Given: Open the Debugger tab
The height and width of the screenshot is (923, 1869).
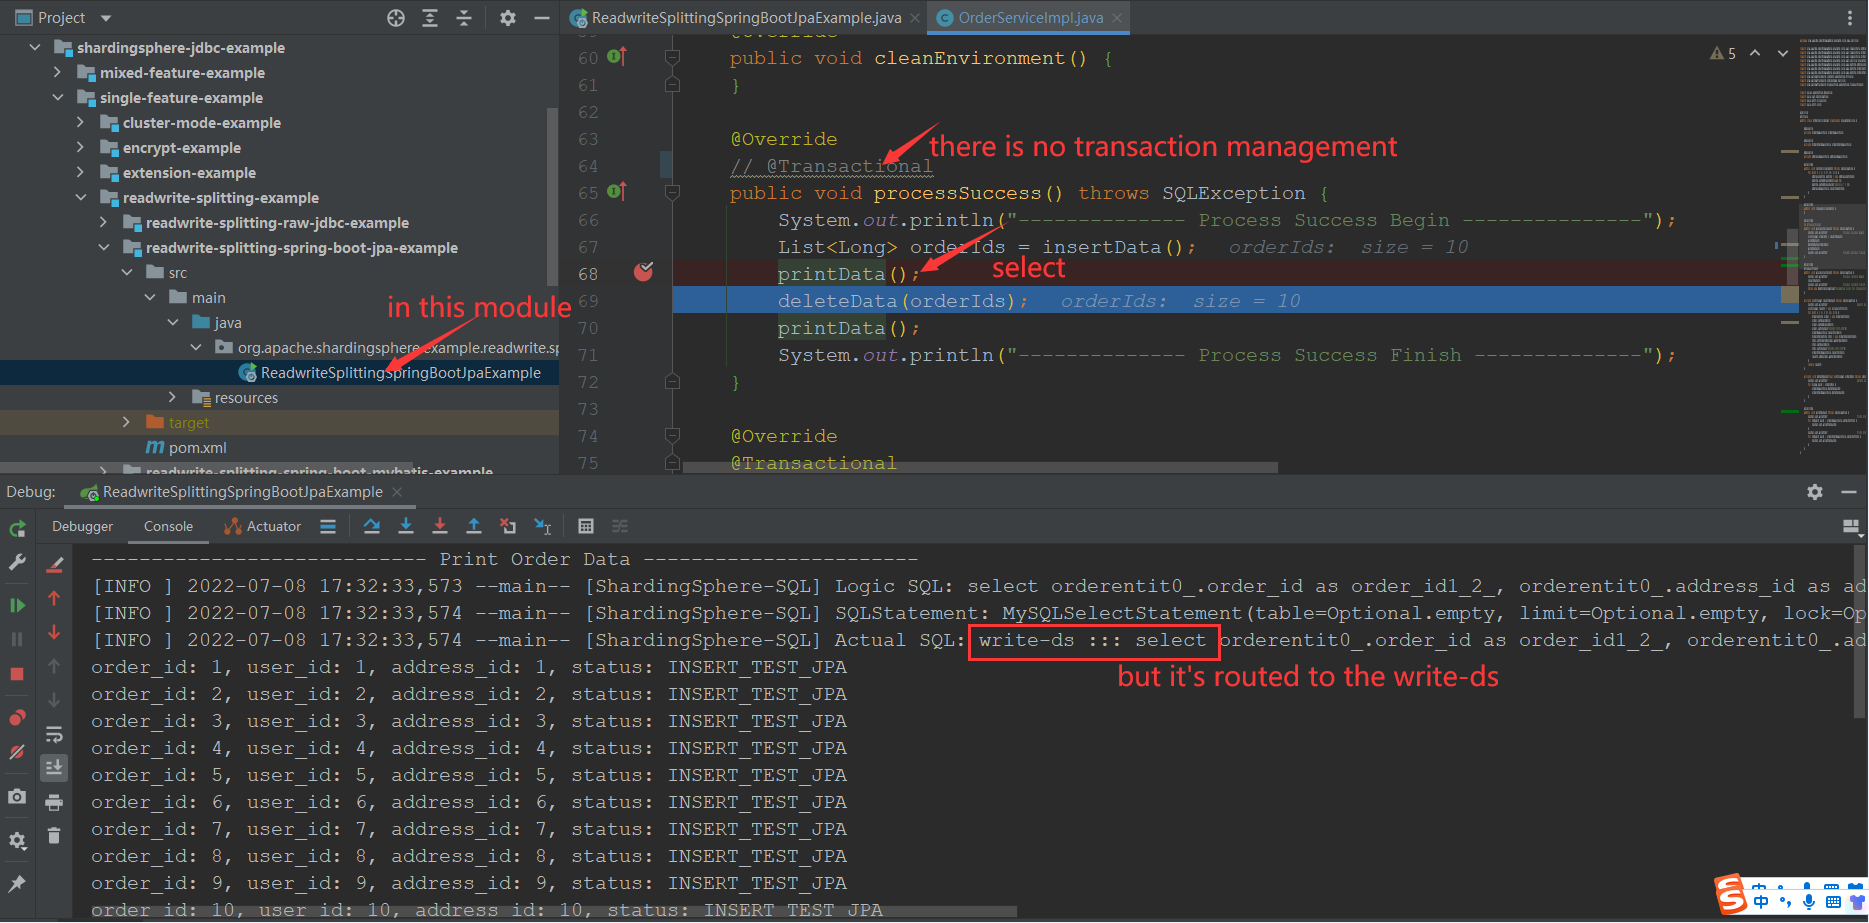Looking at the screenshot, I should tap(83, 526).
